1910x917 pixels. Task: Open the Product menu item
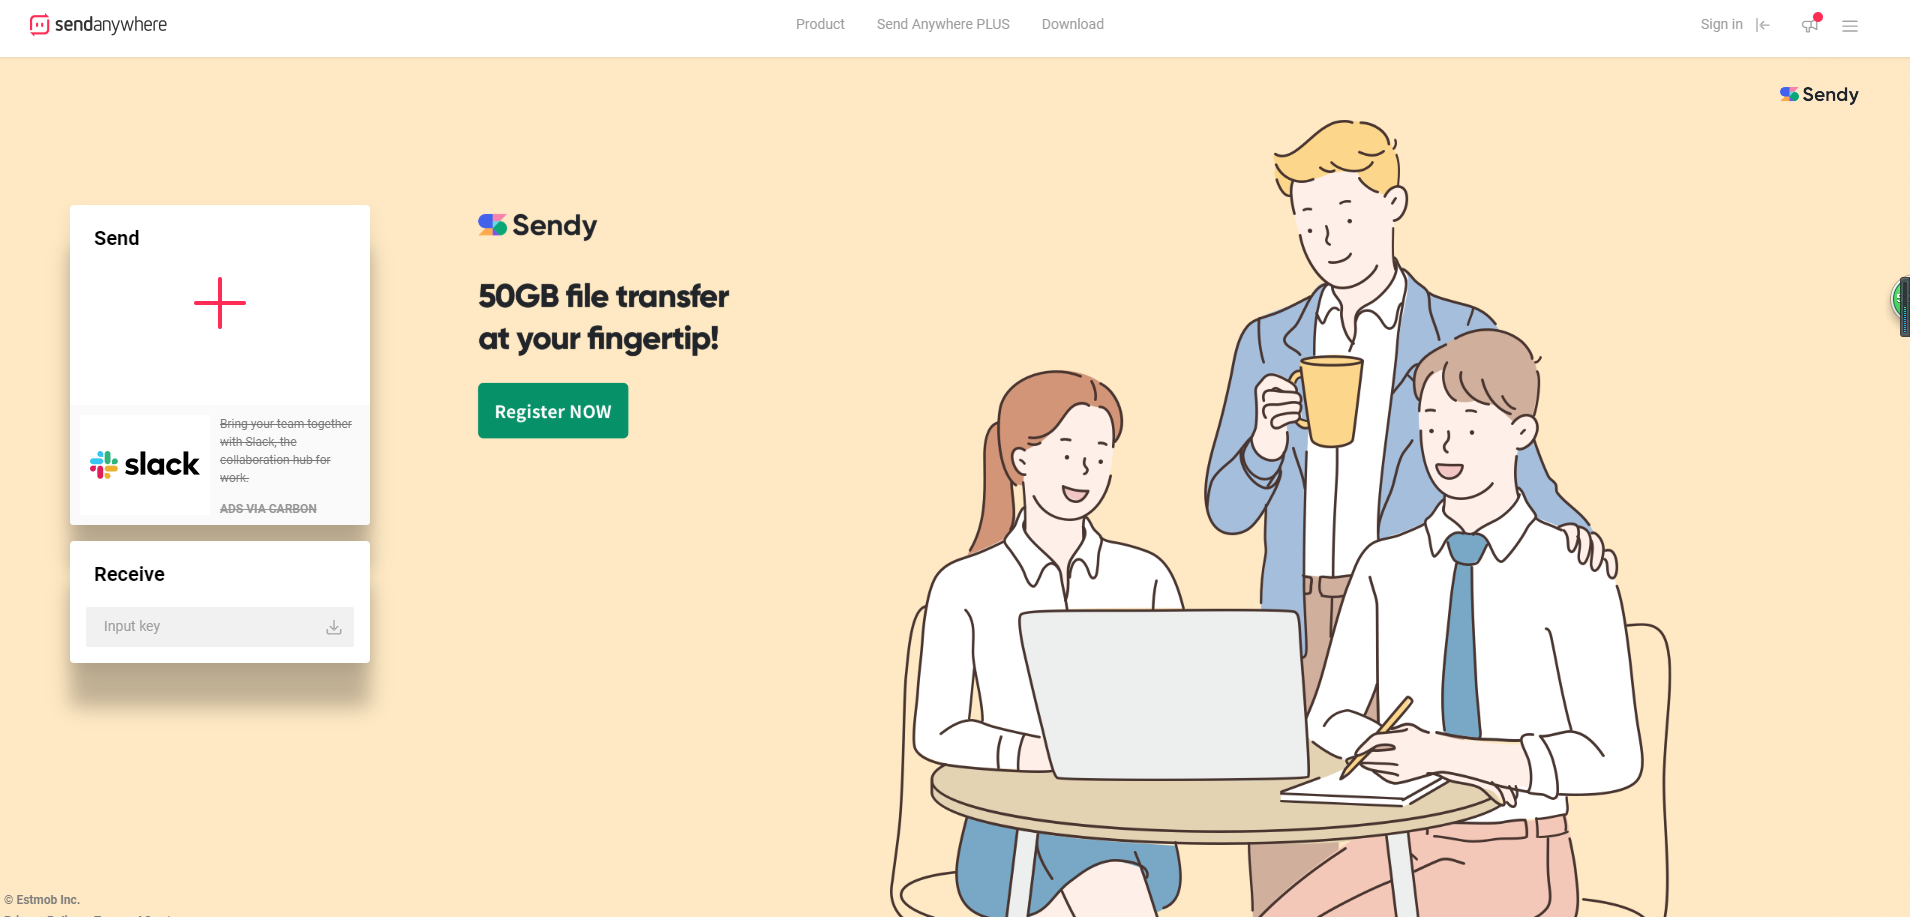[820, 24]
